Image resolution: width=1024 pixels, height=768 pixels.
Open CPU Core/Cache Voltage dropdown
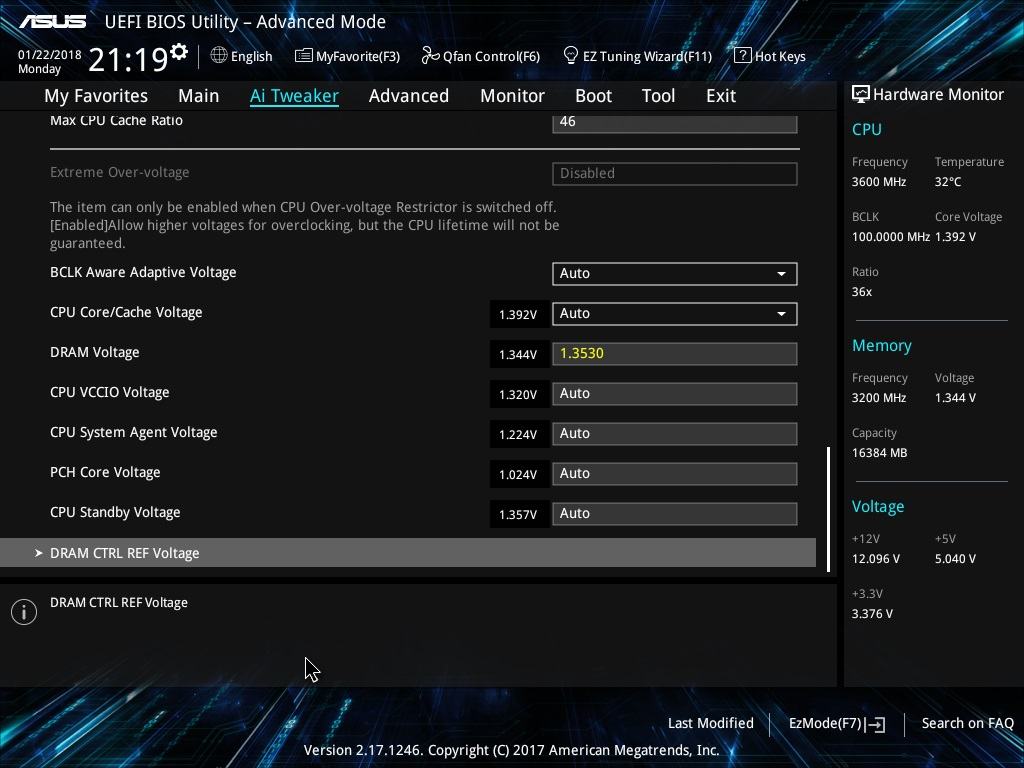[675, 313]
